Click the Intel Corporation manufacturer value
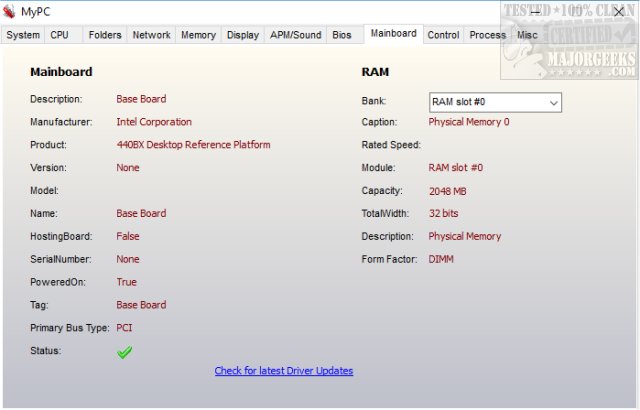This screenshot has width=640, height=410. click(x=154, y=122)
